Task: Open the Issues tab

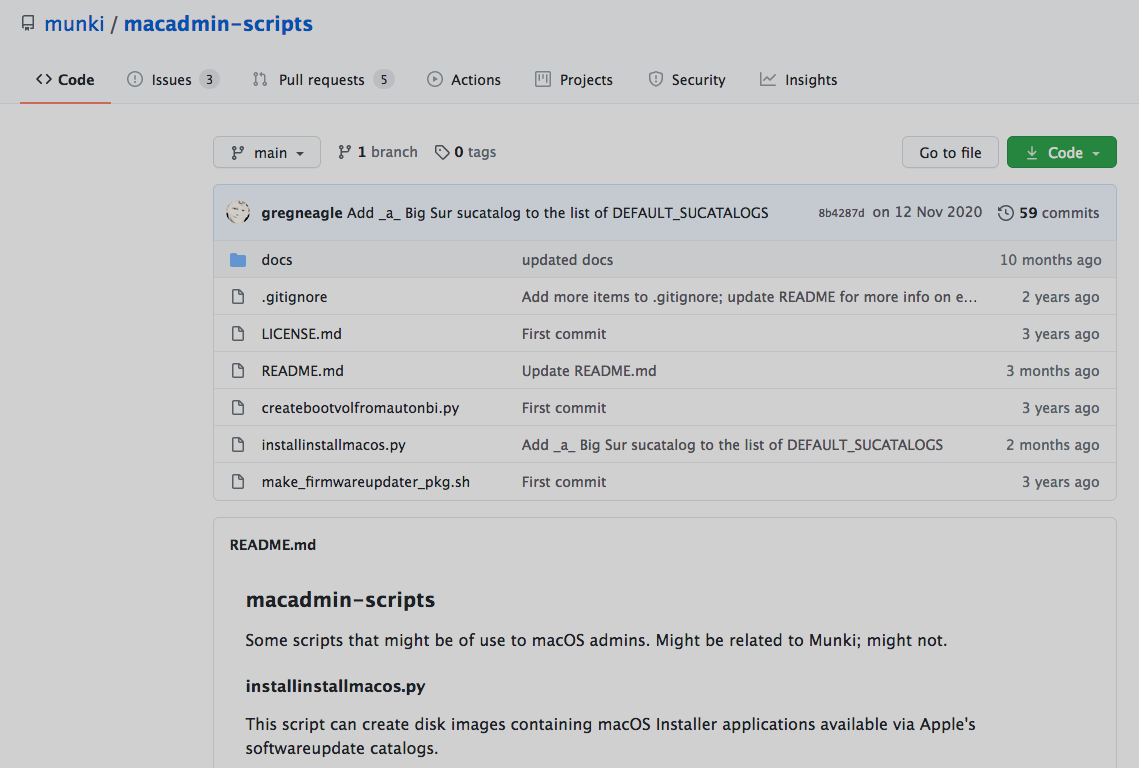Action: (173, 80)
